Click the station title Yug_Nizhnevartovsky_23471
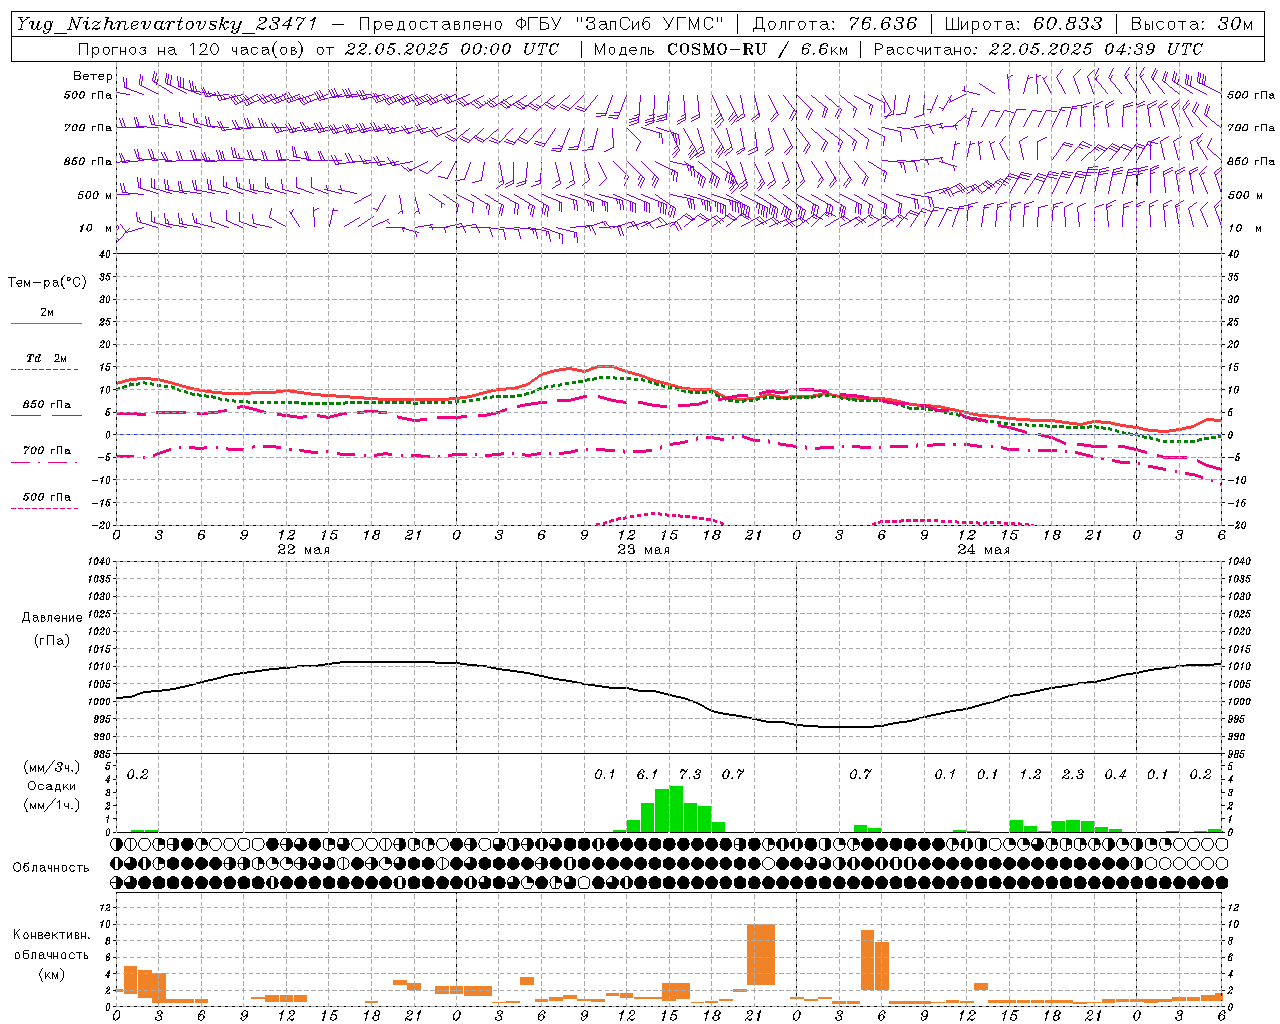1280x1024 pixels. (x=166, y=24)
